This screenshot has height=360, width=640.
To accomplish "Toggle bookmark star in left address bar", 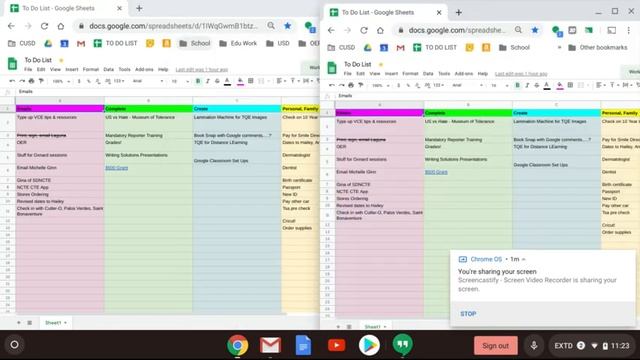I will tap(288, 26).
